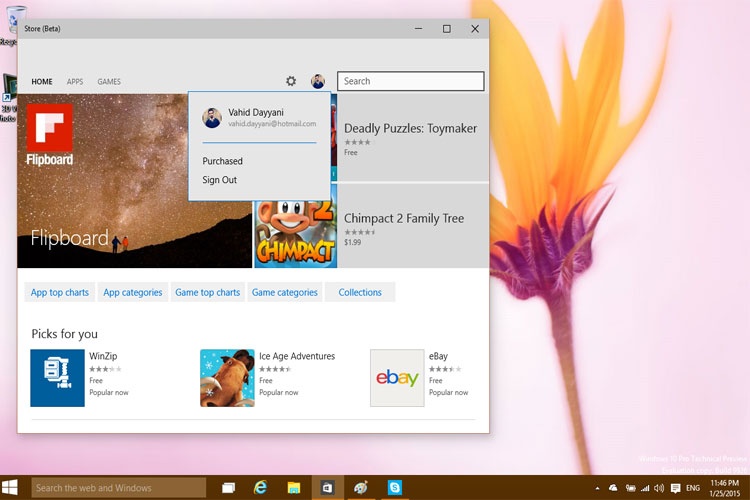Open the Ice Age Adventures icon
This screenshot has width=750, height=500.
[227, 378]
